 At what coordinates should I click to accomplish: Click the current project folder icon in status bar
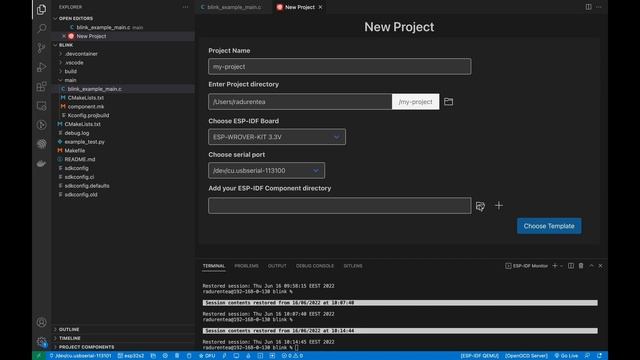[153, 356]
